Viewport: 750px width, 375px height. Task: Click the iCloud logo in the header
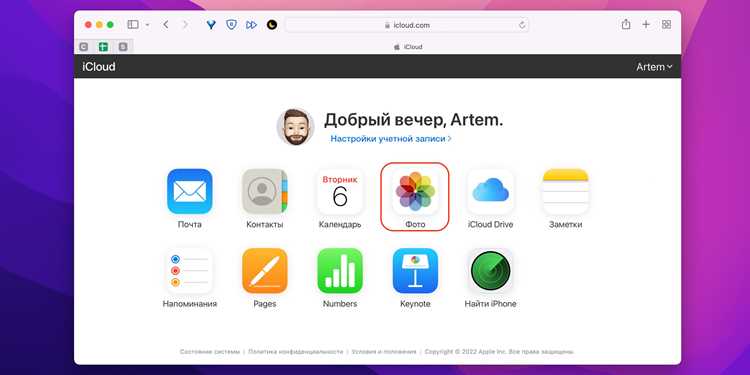[99, 66]
